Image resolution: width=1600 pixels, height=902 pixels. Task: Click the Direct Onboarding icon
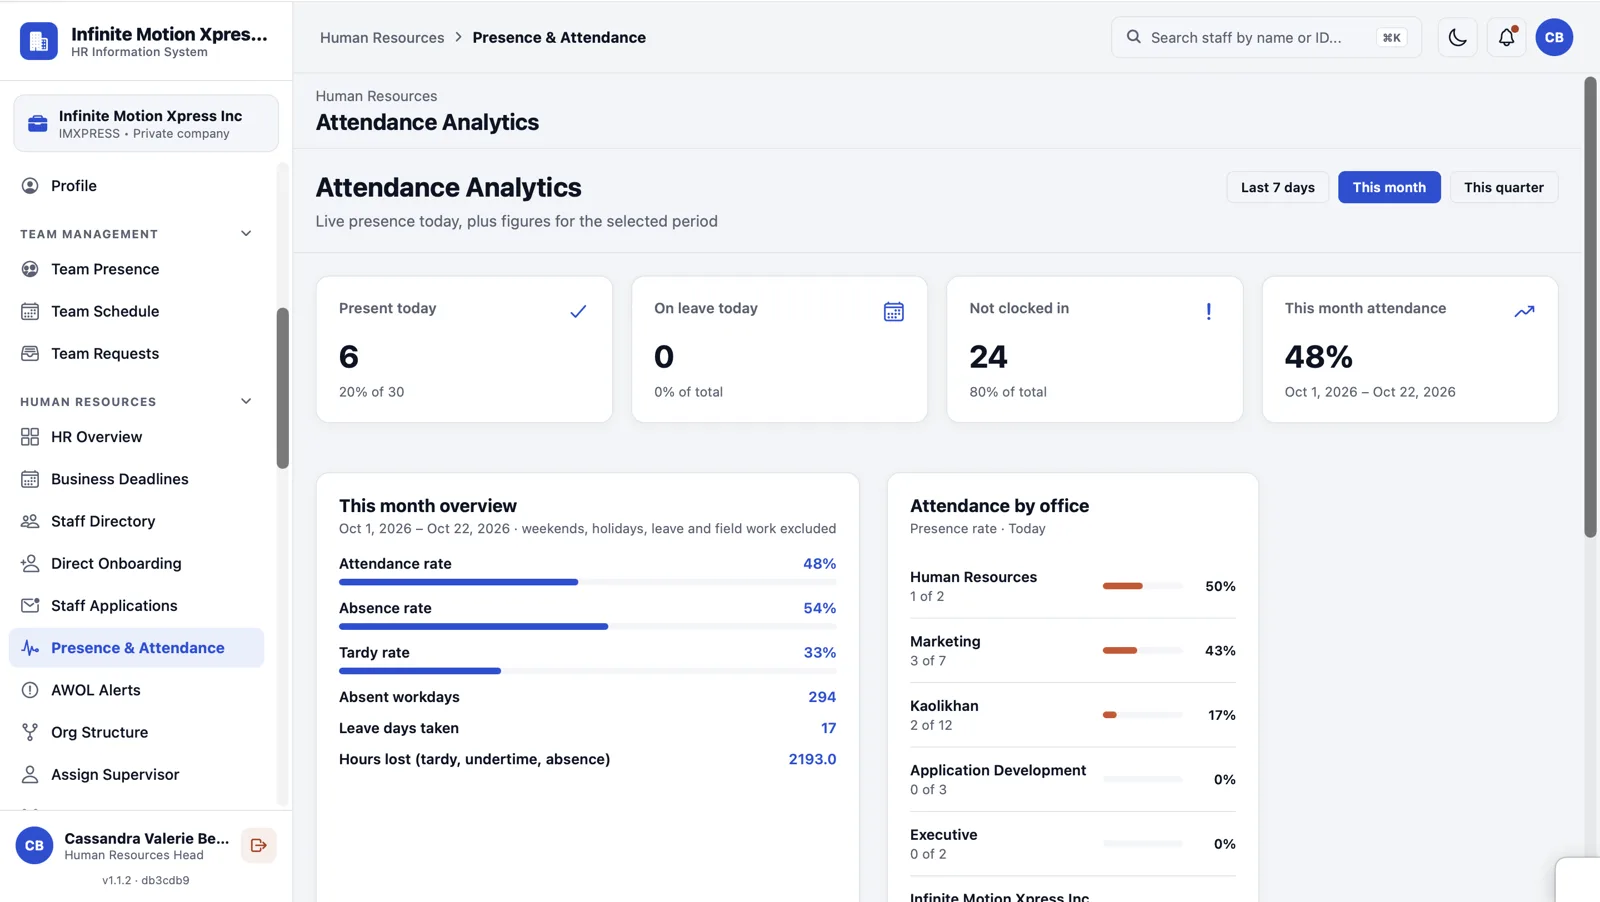pos(30,563)
